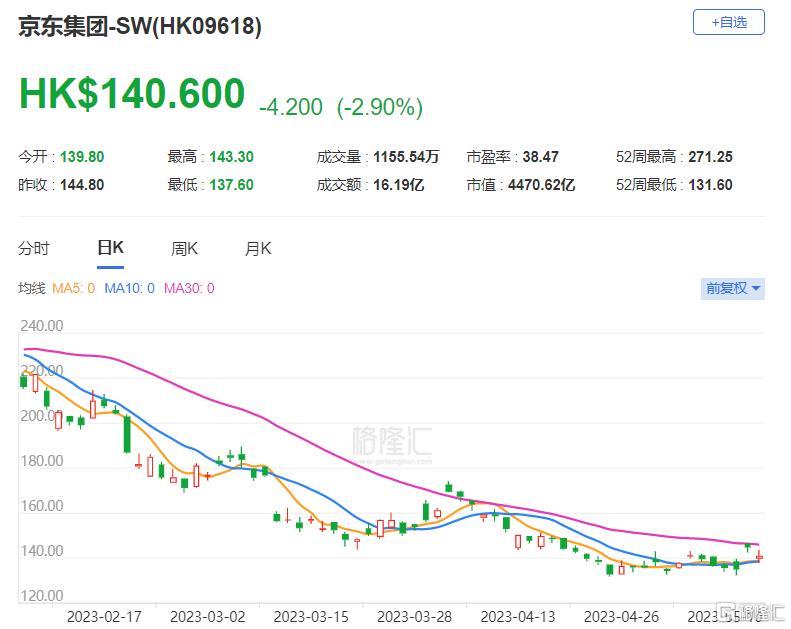Select the 日K daily candlestick tab
Image resolution: width=791 pixels, height=629 pixels.
point(110,248)
